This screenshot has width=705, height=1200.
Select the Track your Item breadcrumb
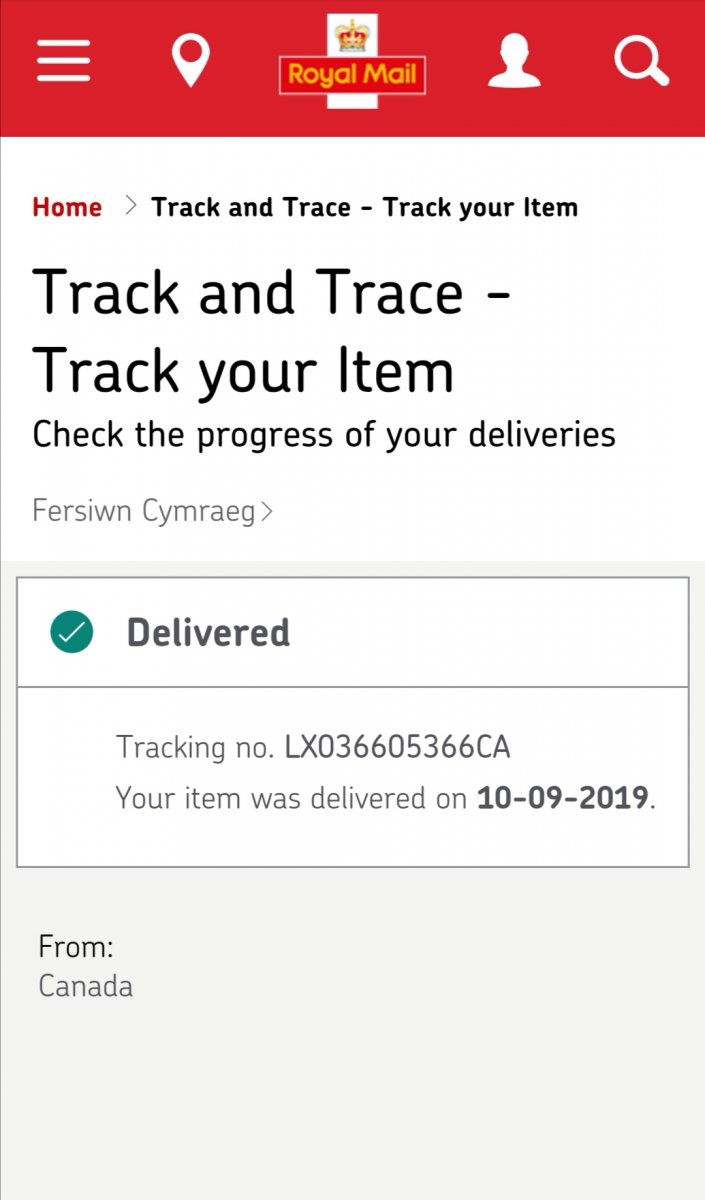coord(364,208)
